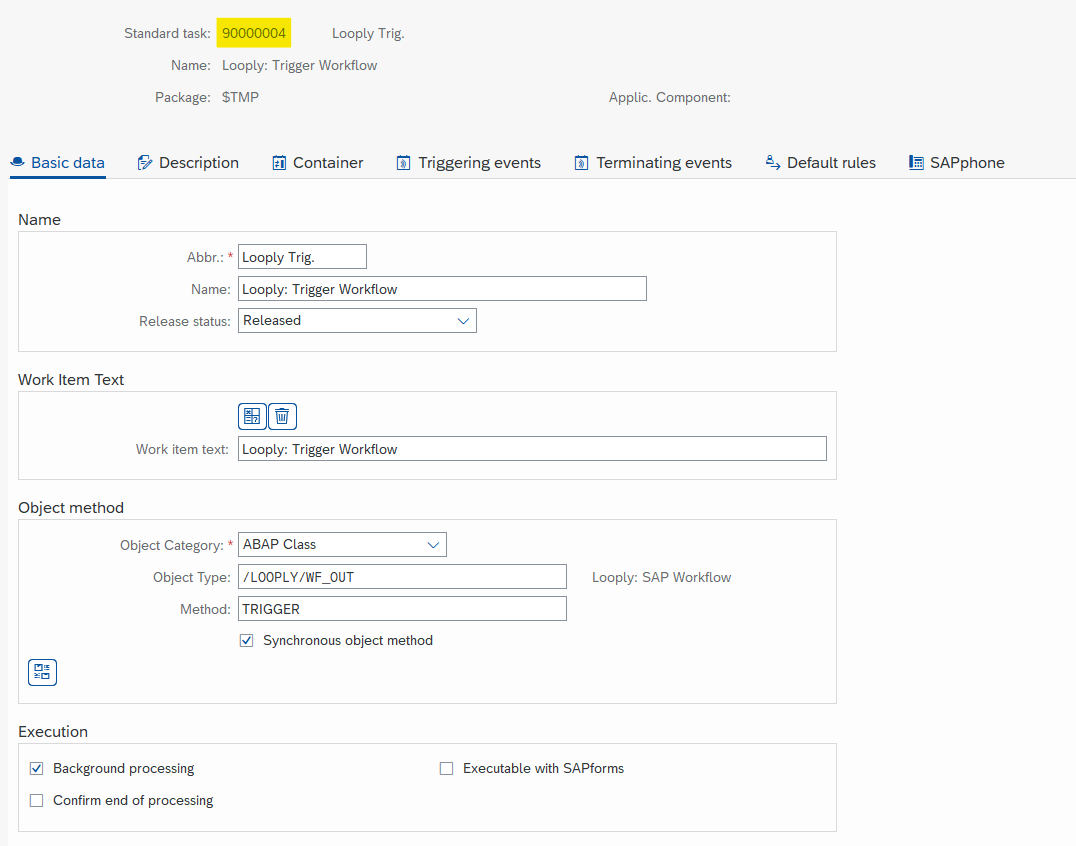
Task: Click the Abbr. input field
Action: 302,257
